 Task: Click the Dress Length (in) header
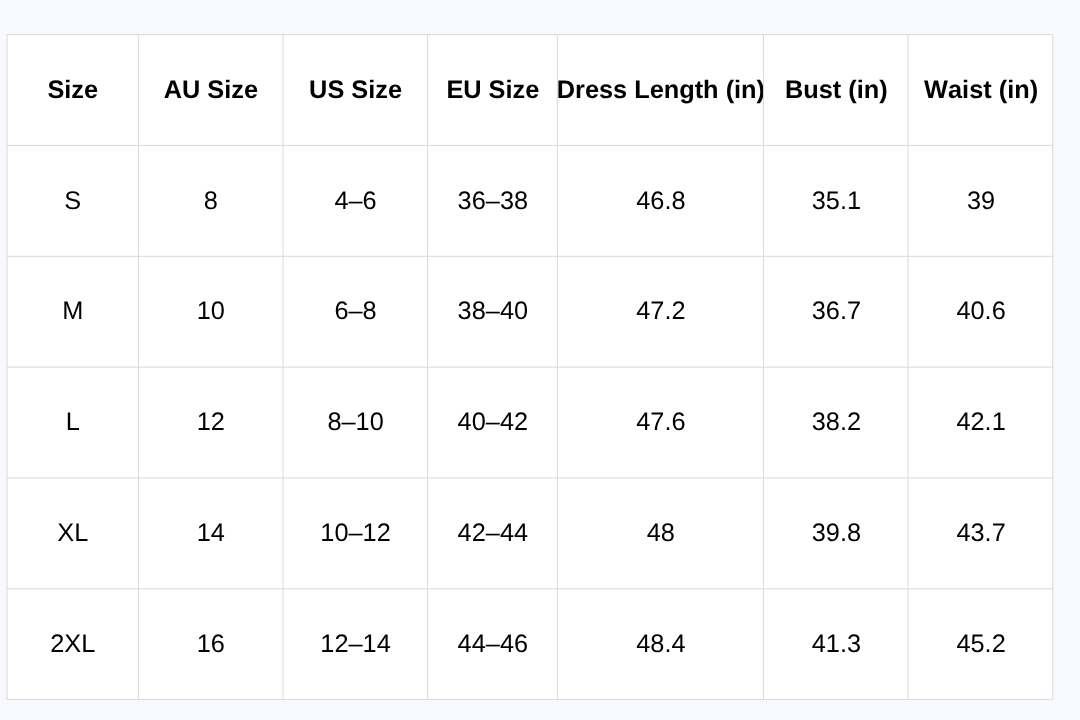click(x=661, y=90)
